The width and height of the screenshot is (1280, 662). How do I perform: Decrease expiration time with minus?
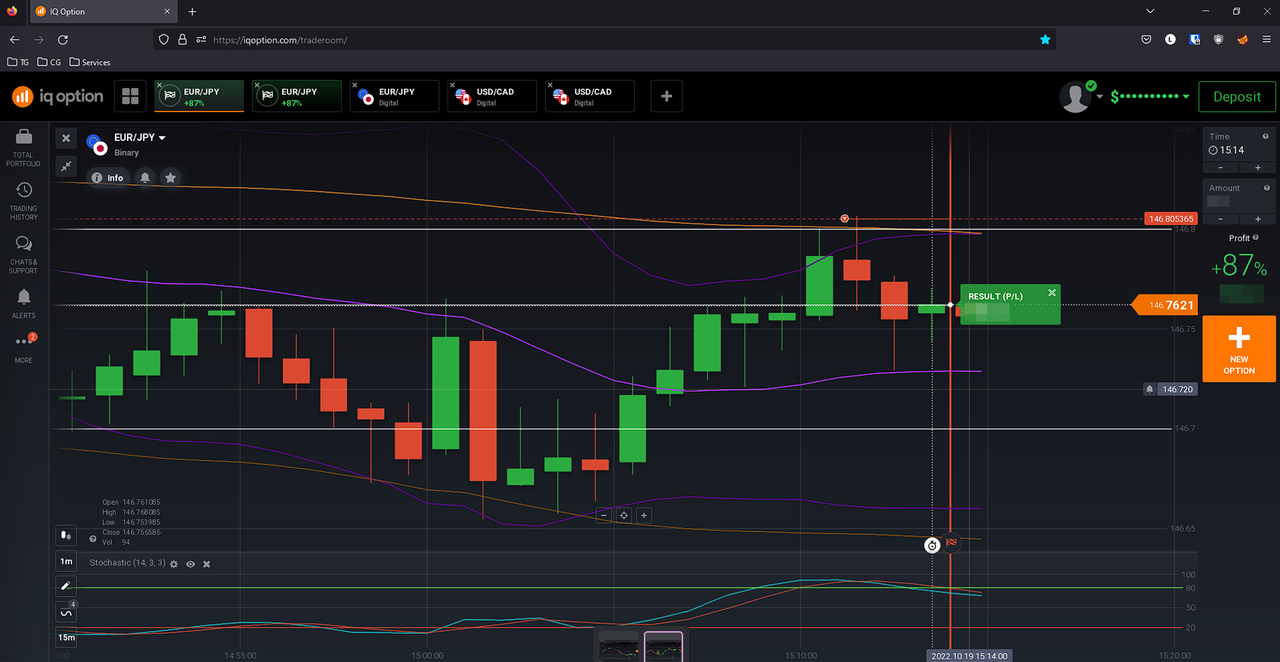[x=1221, y=167]
